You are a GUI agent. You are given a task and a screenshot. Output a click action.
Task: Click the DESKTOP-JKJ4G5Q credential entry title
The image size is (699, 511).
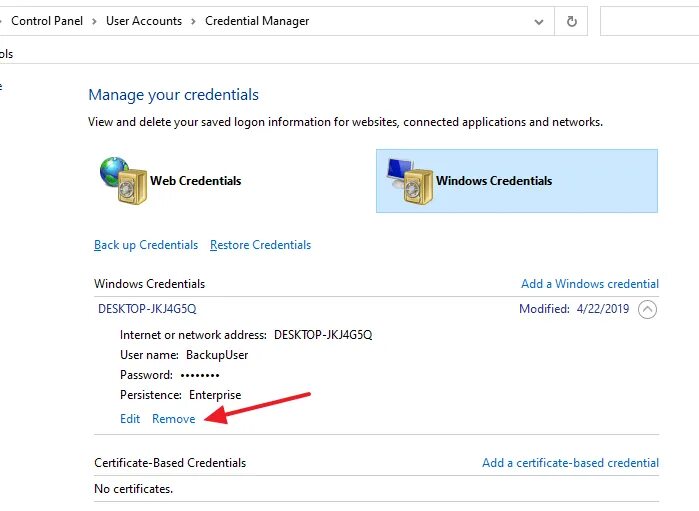click(x=147, y=309)
